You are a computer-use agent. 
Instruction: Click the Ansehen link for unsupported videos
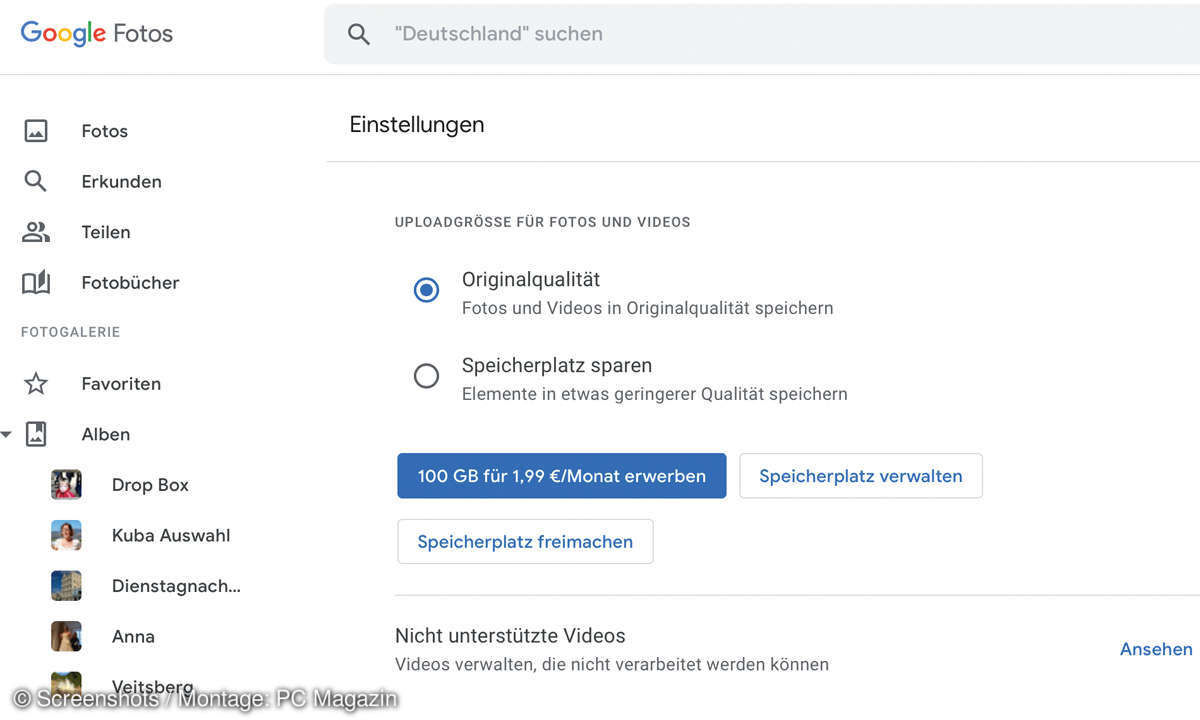coord(1156,649)
